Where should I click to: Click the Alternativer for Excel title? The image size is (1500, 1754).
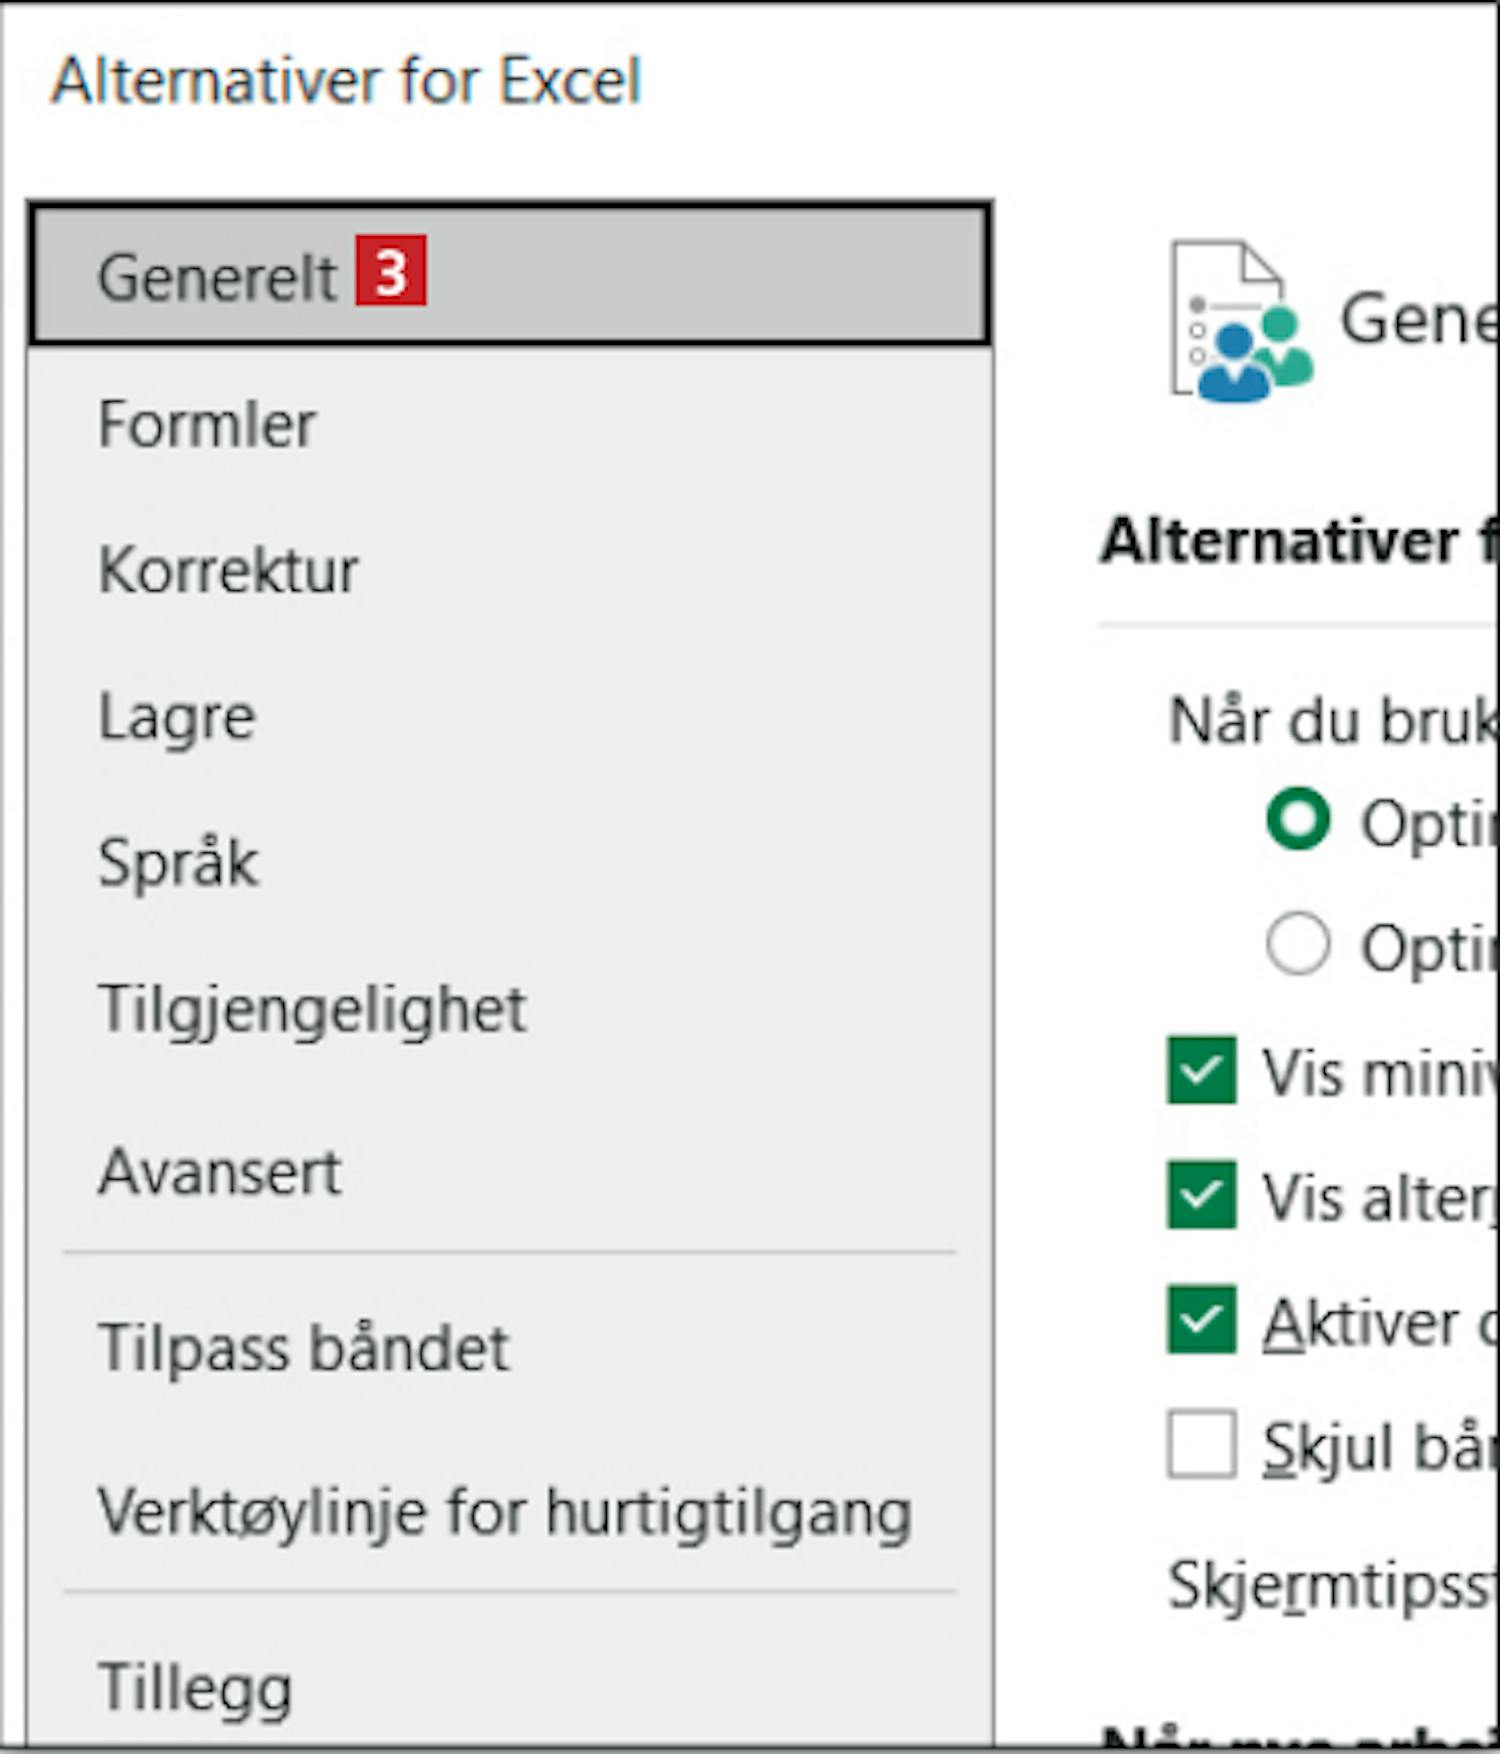(x=346, y=80)
